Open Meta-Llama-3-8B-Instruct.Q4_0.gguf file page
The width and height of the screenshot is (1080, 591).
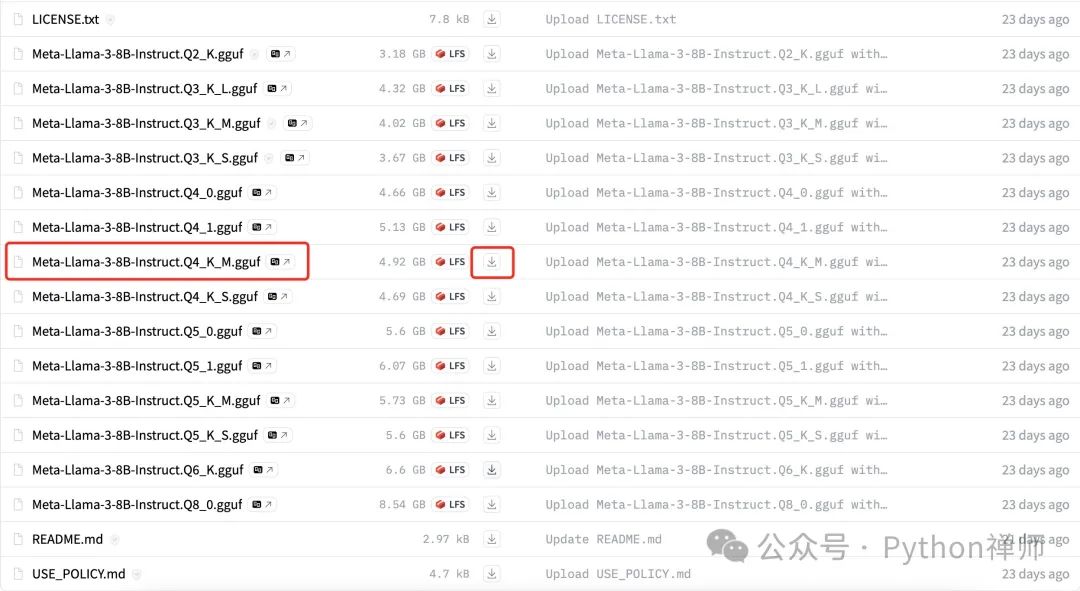click(137, 192)
